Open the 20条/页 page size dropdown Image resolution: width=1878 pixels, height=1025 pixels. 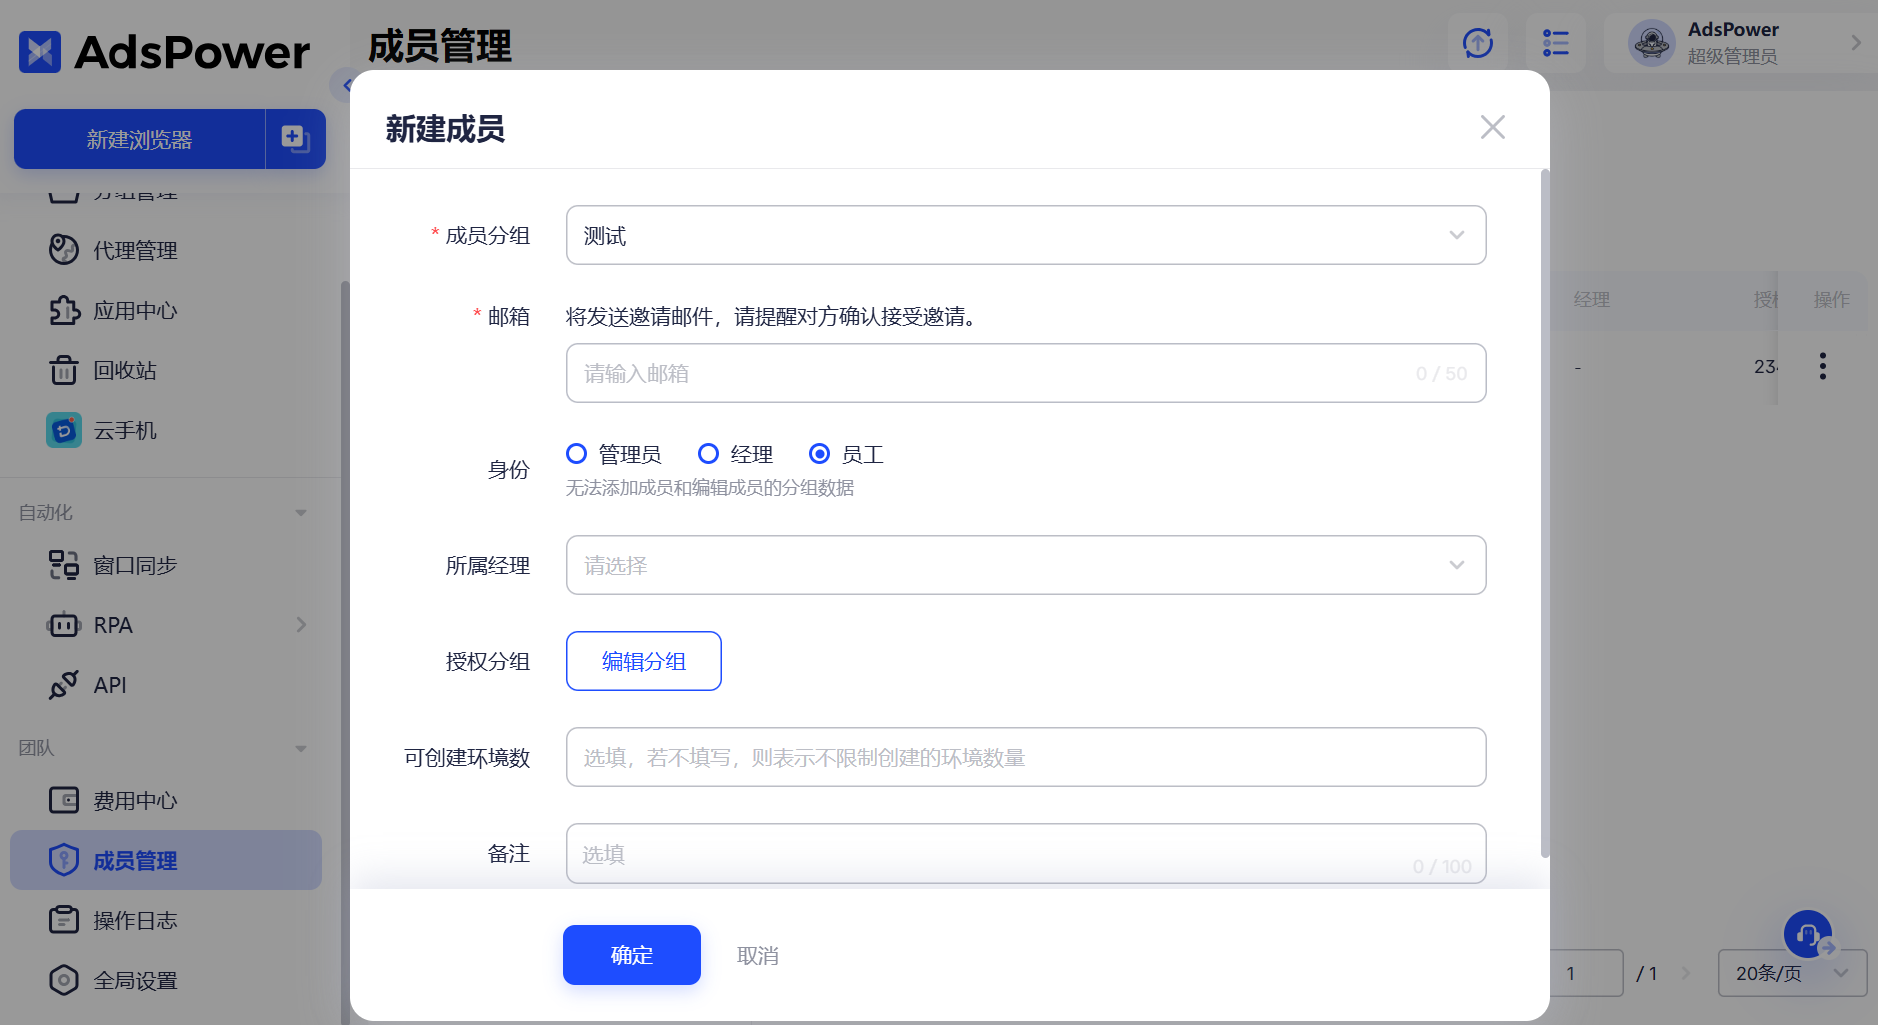coord(1792,973)
